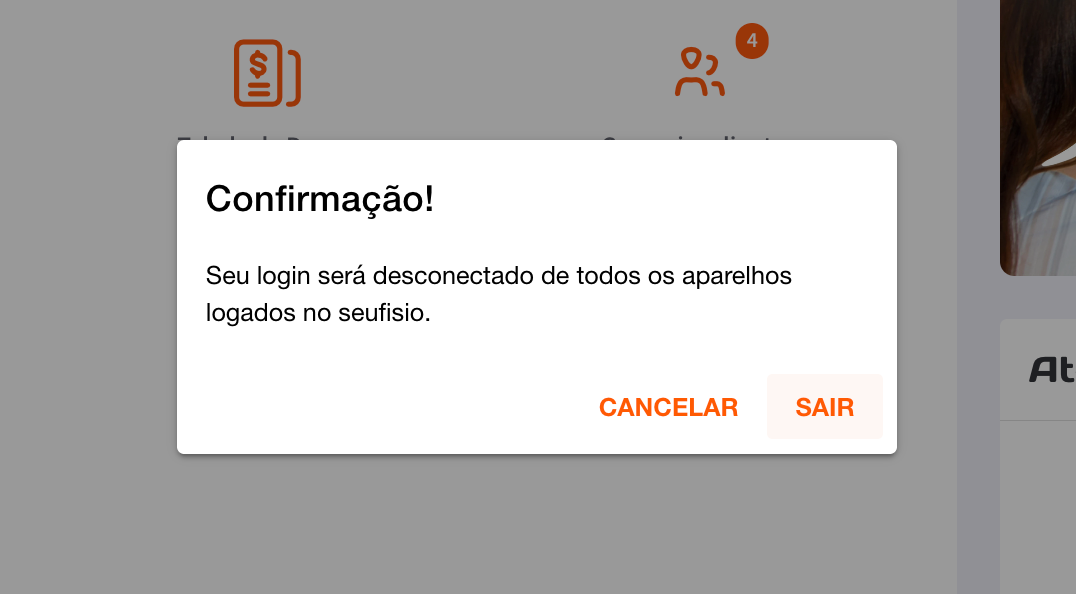The image size is (1076, 594).
Task: Click the "Confirmação!" dialog title
Action: [x=320, y=199]
